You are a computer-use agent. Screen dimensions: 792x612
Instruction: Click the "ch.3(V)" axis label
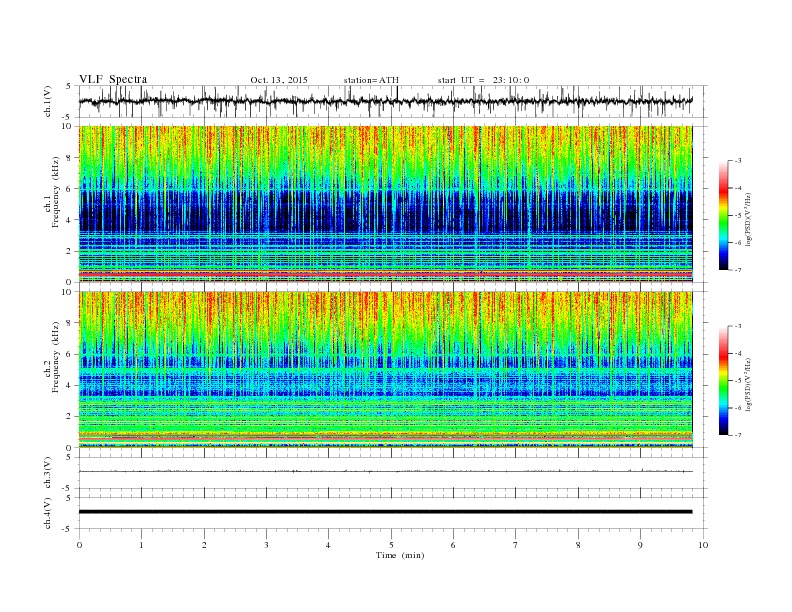pos(48,473)
